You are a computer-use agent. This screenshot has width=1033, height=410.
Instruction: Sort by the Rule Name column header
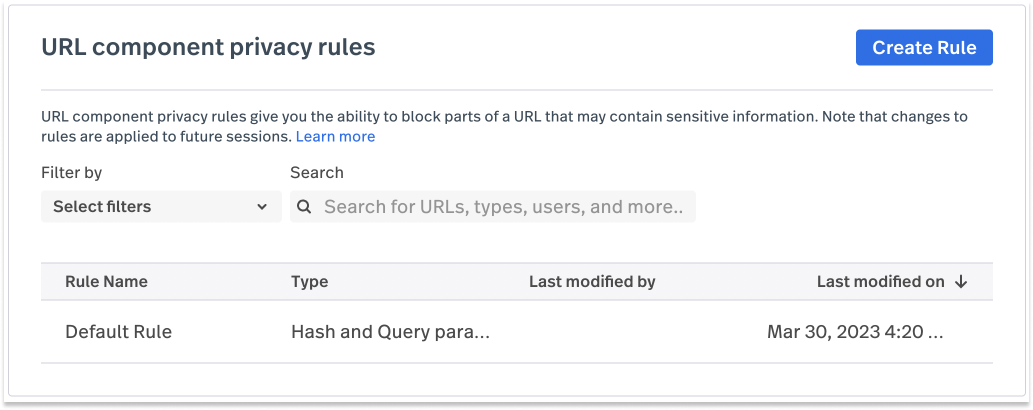coord(106,281)
